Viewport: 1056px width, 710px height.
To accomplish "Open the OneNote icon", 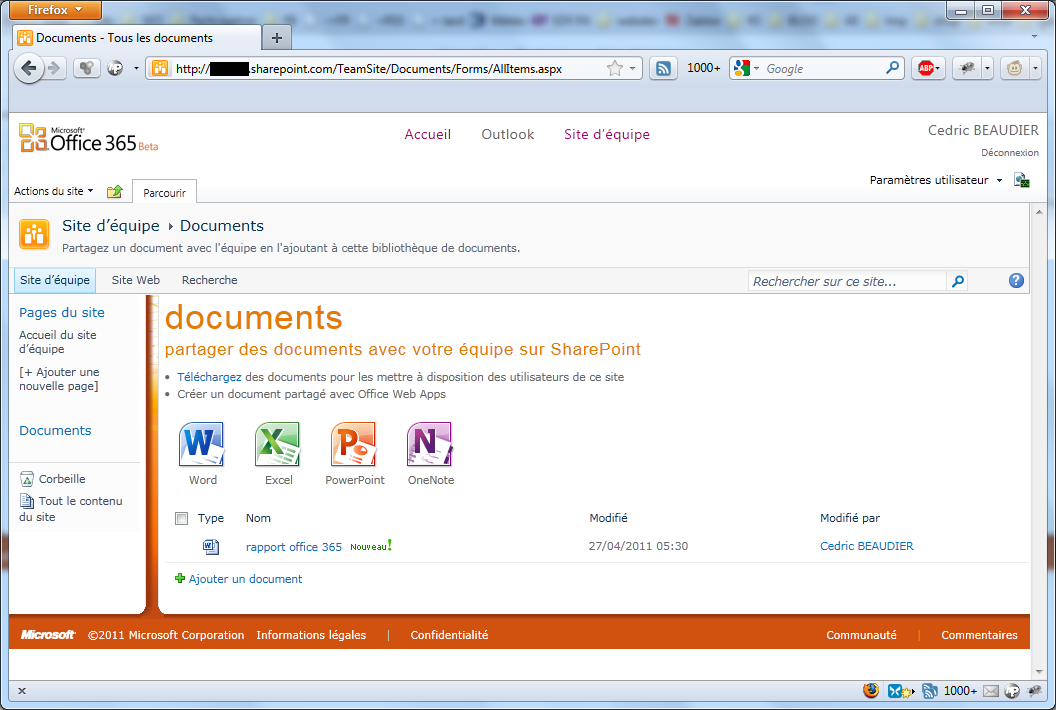I will pos(430,444).
